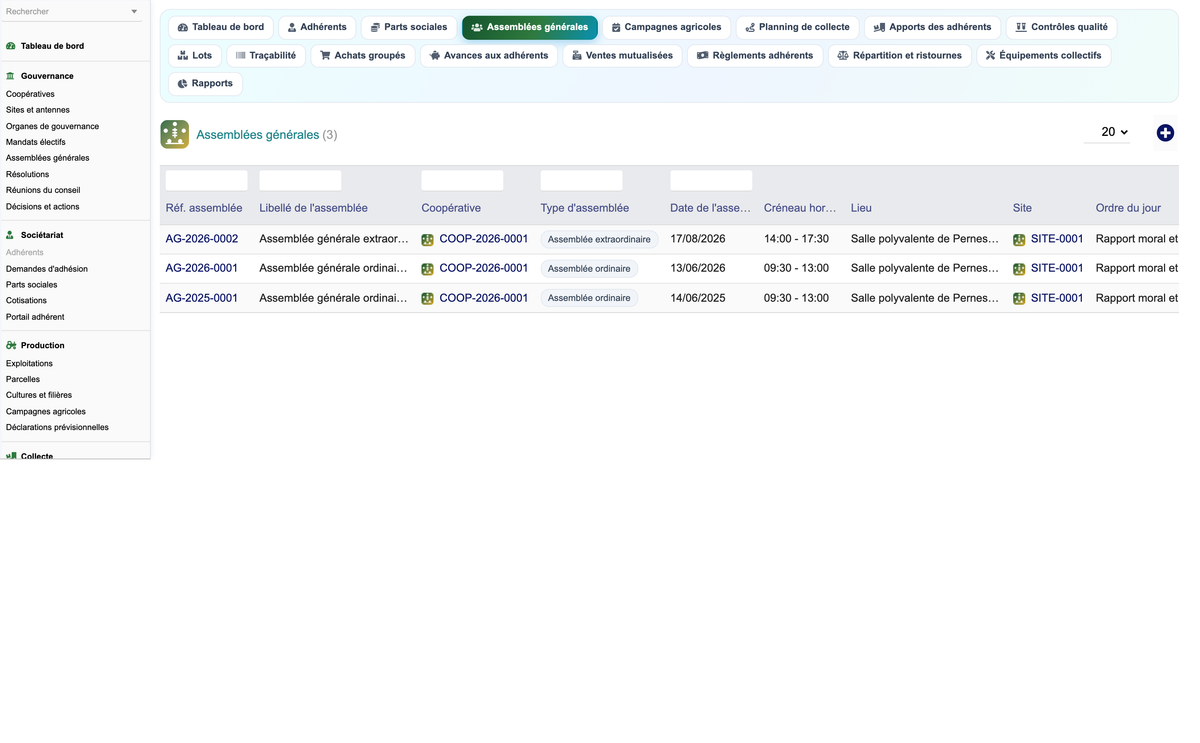Click the cooperative icon in row AG-2025-0001
Screen dimensions: 1200x743
pyautogui.click(x=427, y=298)
